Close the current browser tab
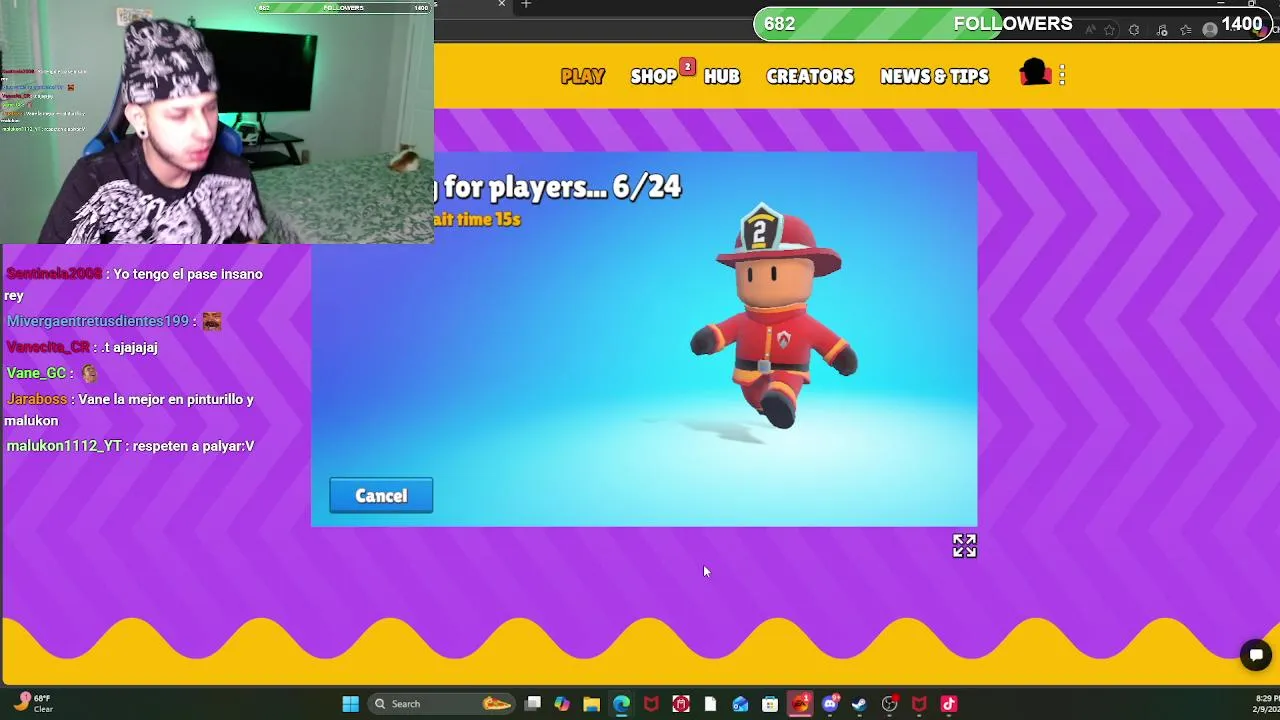The width and height of the screenshot is (1280, 720). (502, 4)
